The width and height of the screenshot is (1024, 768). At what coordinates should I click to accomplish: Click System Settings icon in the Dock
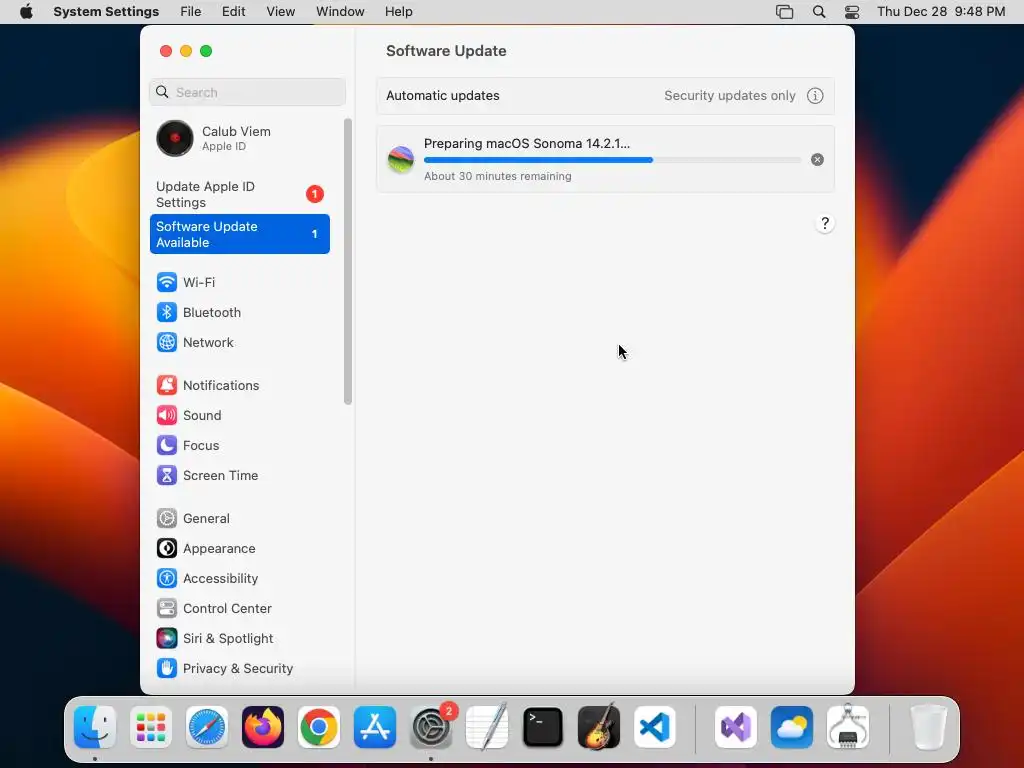(x=431, y=727)
